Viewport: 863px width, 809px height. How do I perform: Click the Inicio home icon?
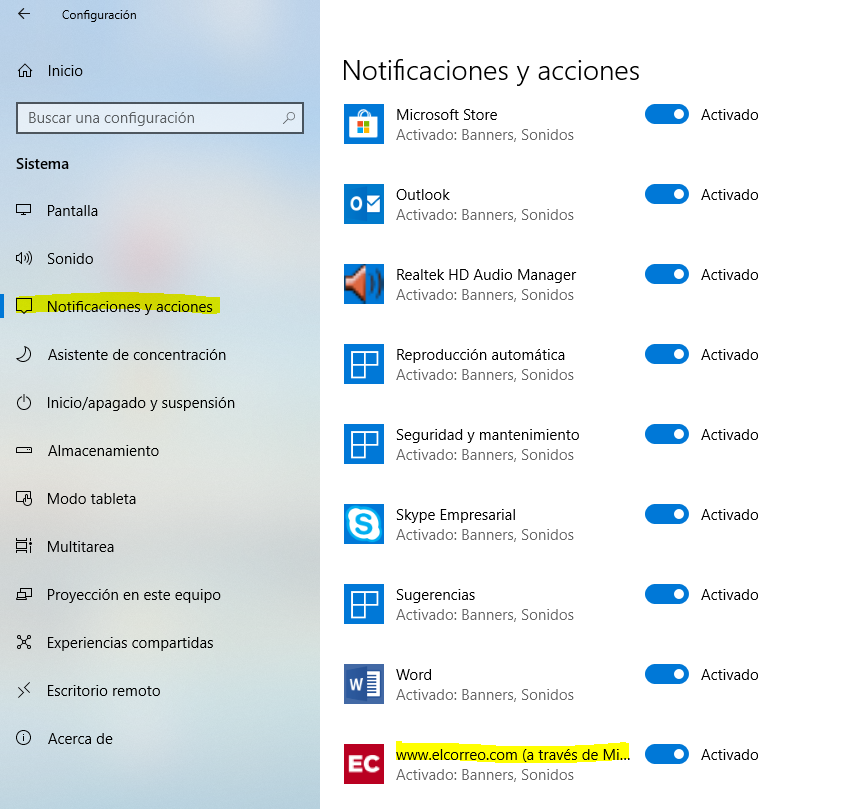(25, 71)
